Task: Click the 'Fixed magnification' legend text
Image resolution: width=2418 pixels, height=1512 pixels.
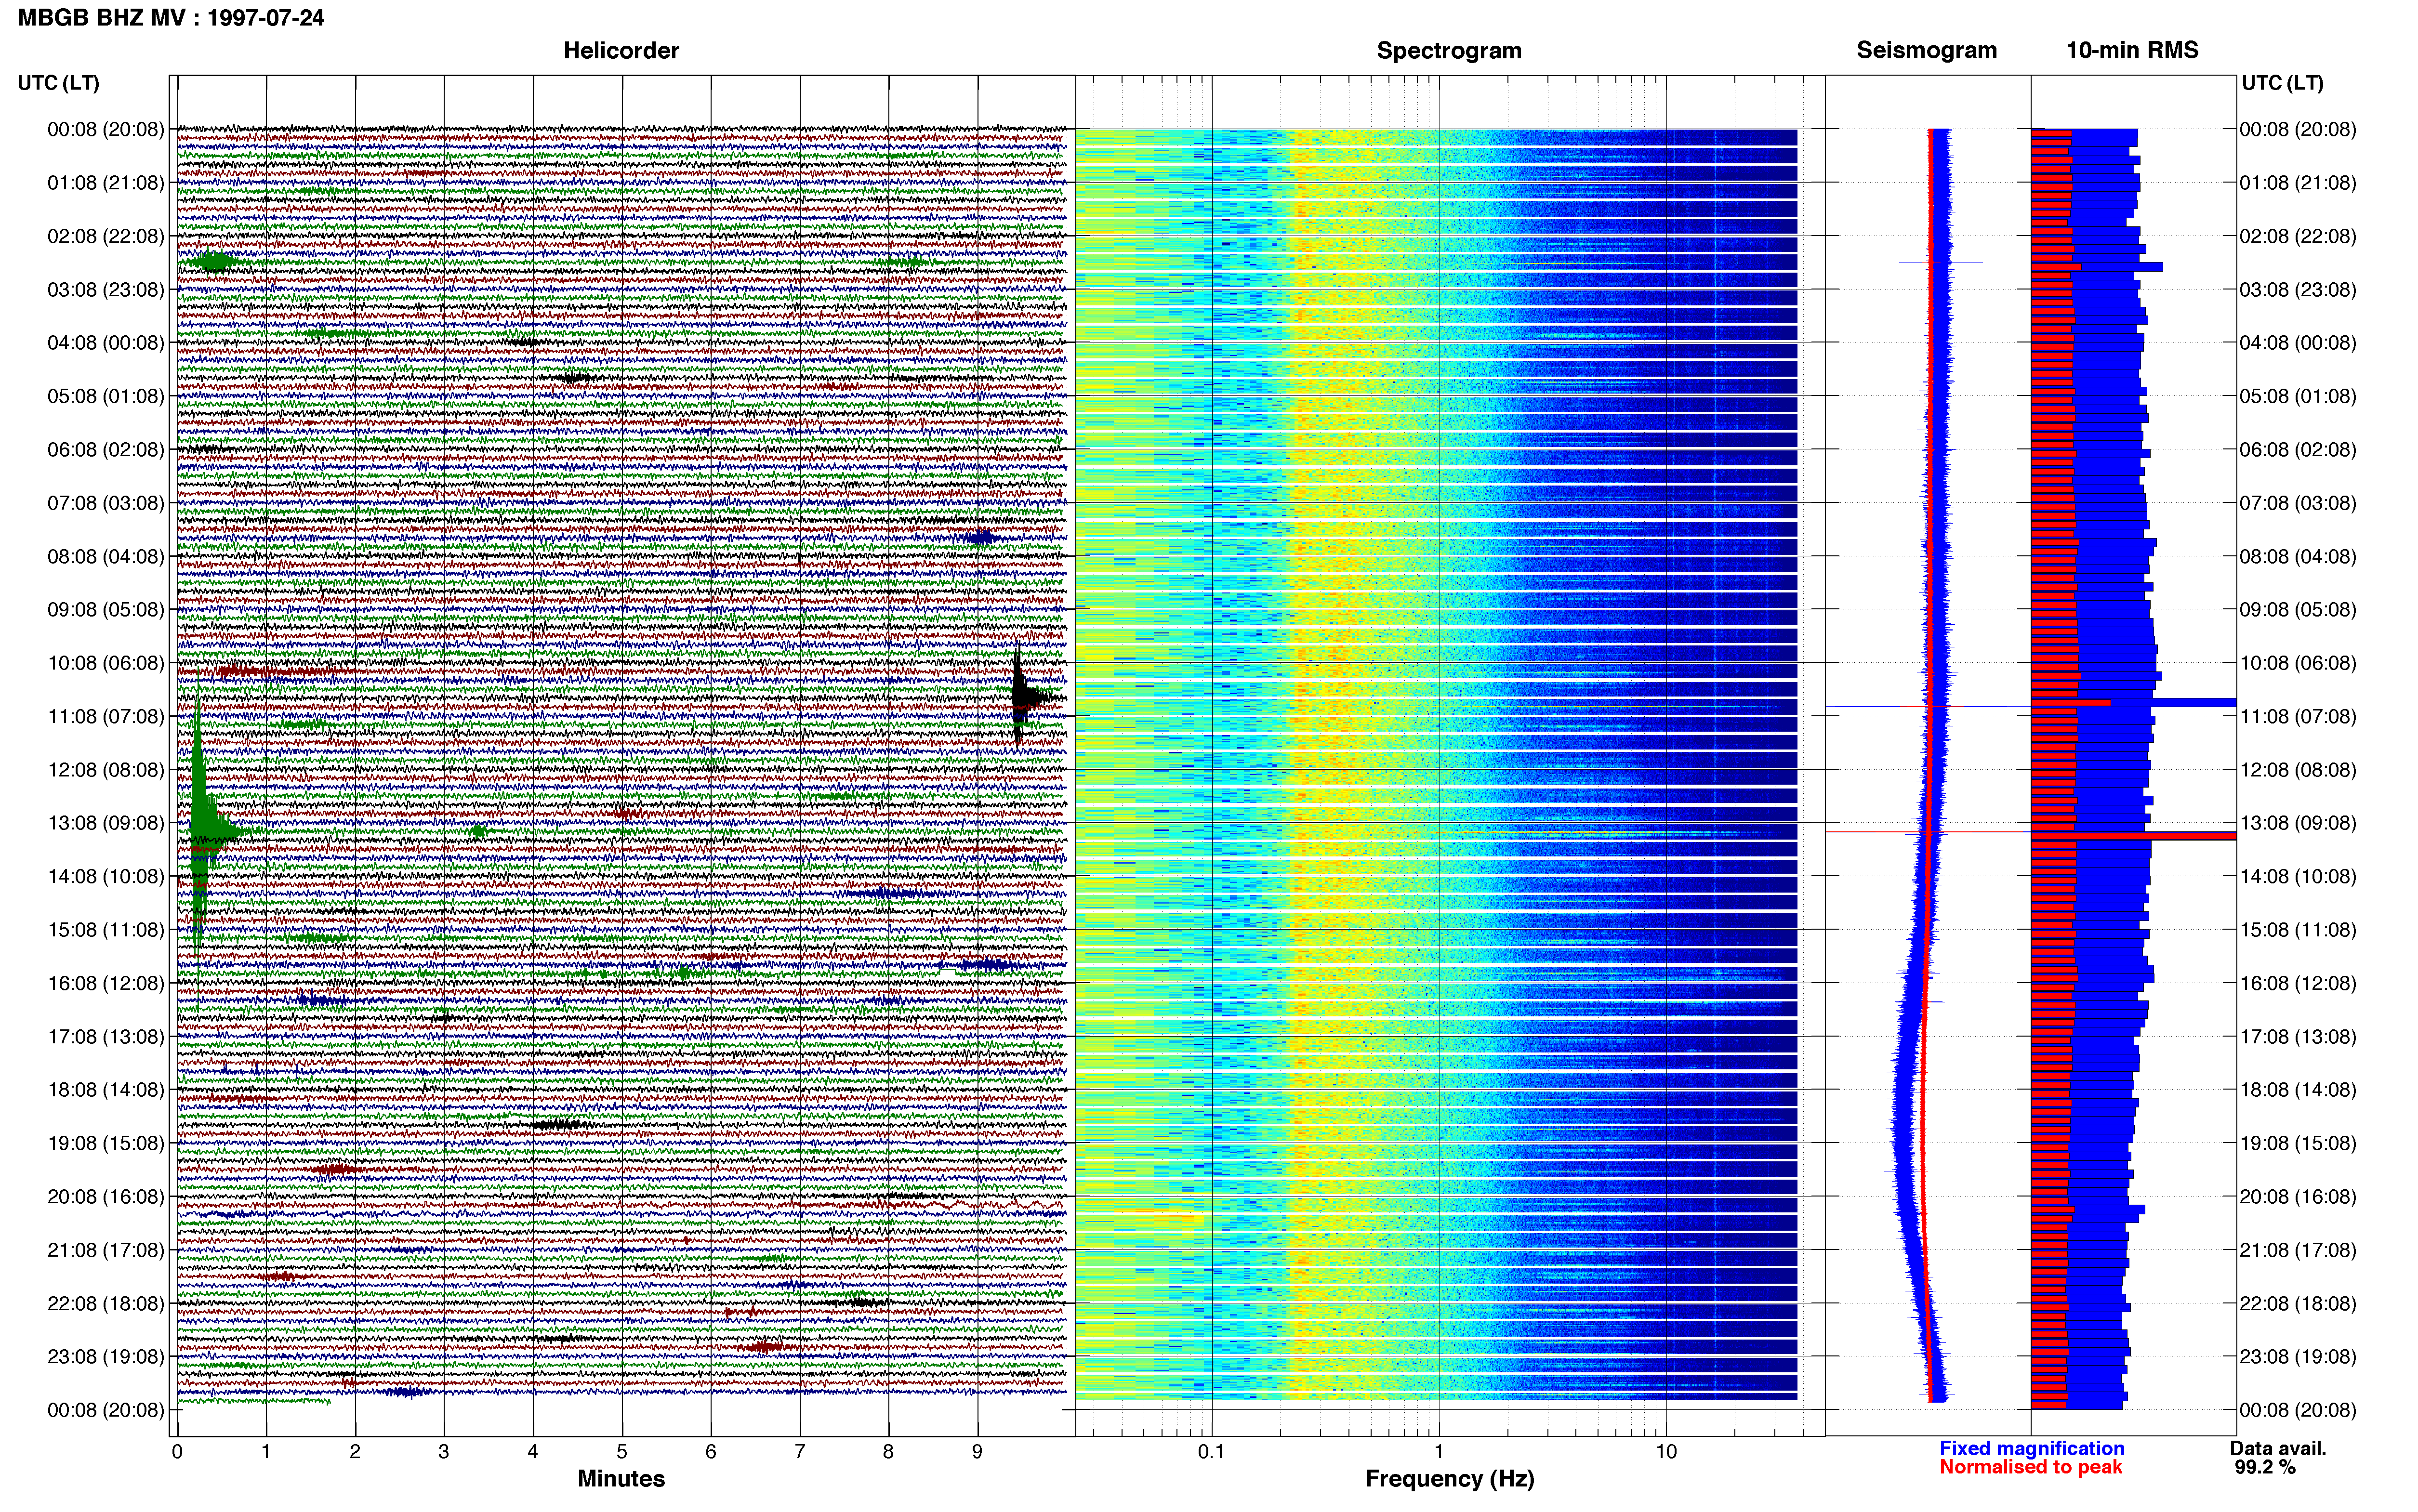Action: 2032,1448
